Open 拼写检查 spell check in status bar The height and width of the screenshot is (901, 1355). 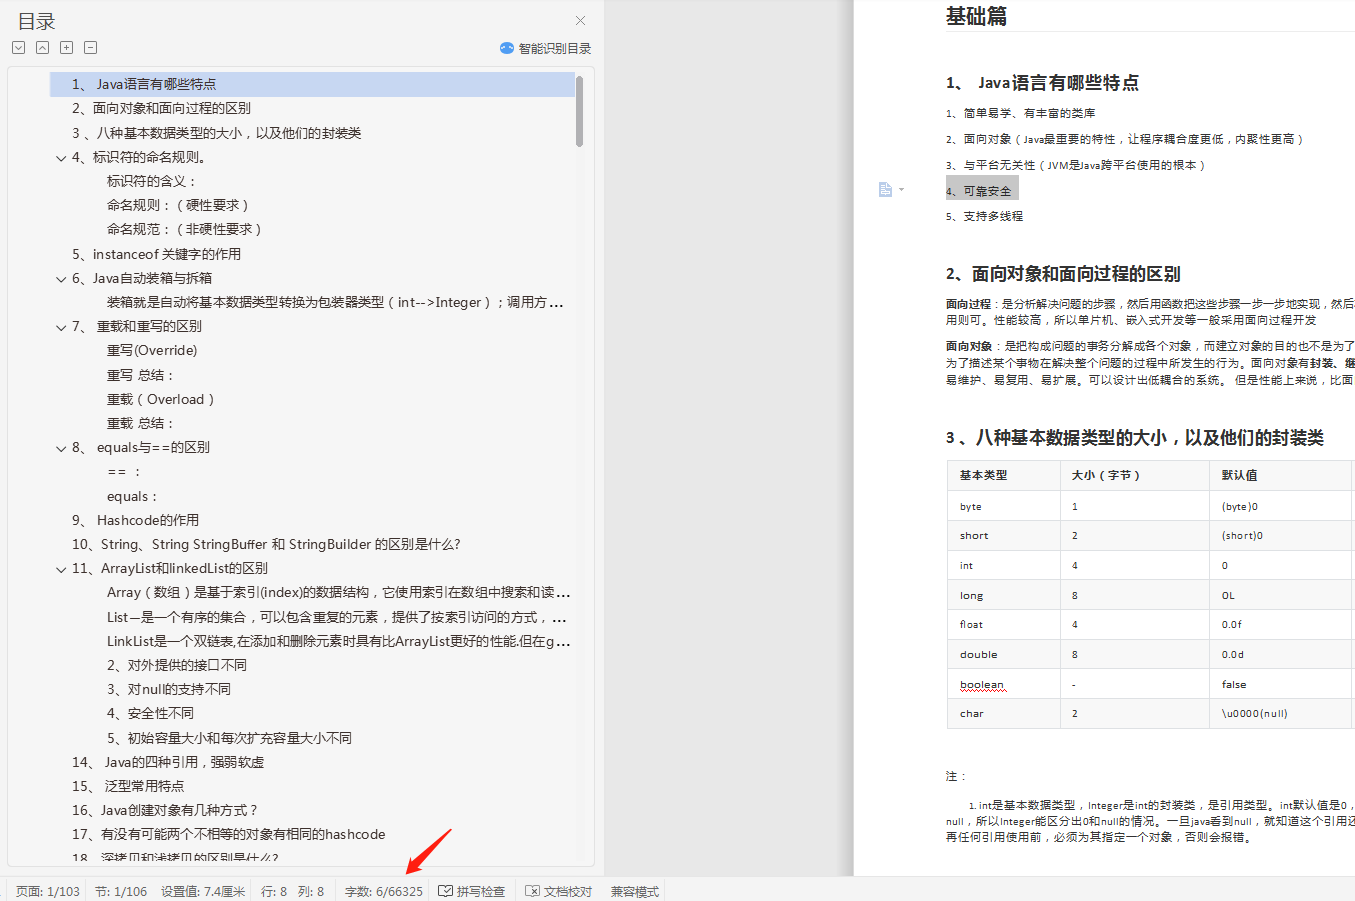pyautogui.click(x=472, y=891)
